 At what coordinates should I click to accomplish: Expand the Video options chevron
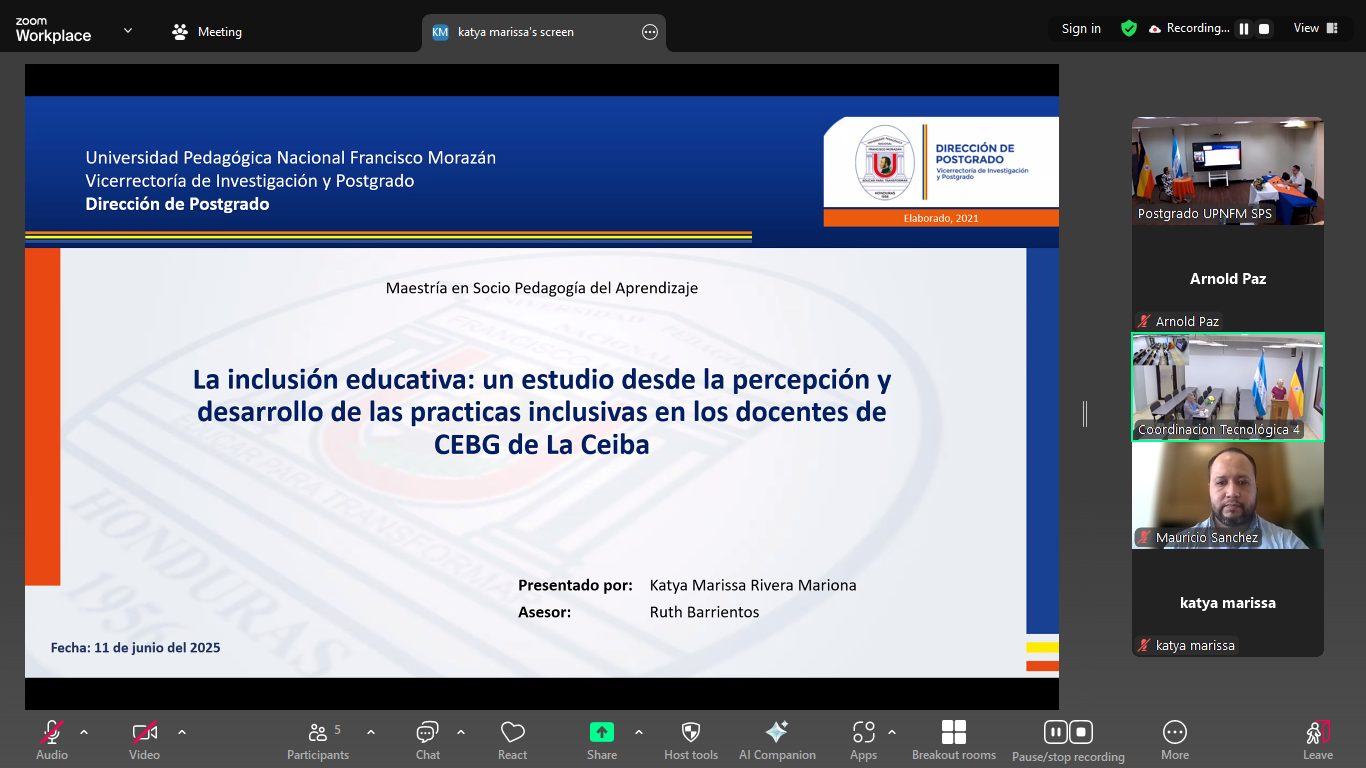182,732
